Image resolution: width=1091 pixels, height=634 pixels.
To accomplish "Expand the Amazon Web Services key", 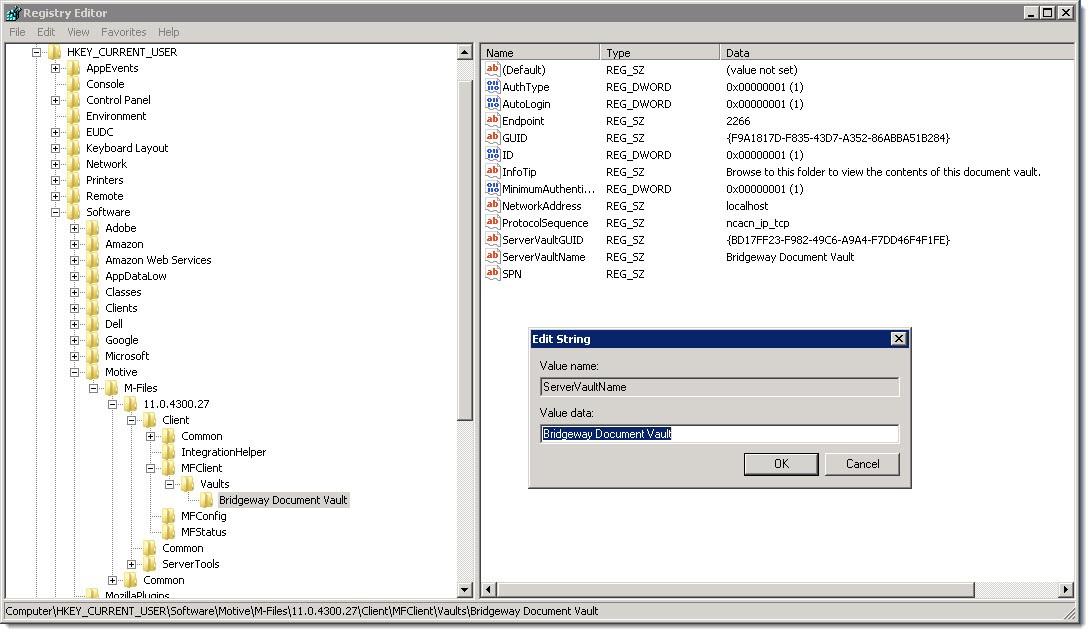I will (x=74, y=260).
